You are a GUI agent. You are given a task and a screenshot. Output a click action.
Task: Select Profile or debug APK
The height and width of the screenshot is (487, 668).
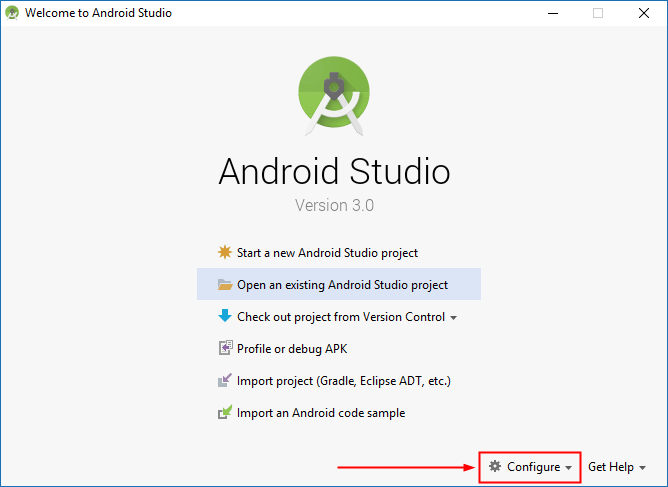pyautogui.click(x=292, y=349)
